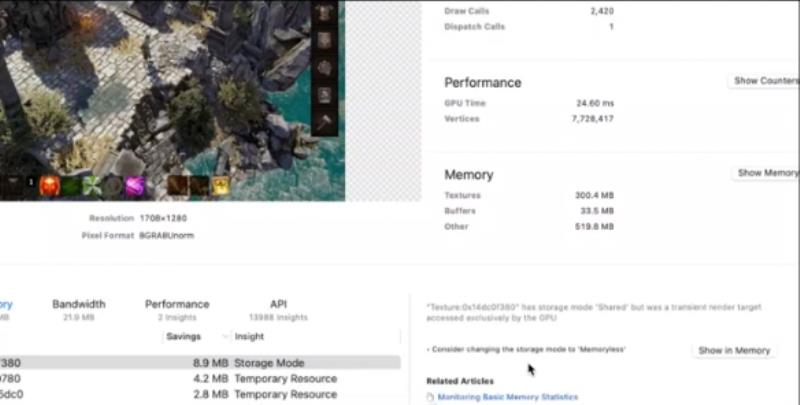
Task: Click the golden skill icon in hotbar
Action: click(x=220, y=185)
